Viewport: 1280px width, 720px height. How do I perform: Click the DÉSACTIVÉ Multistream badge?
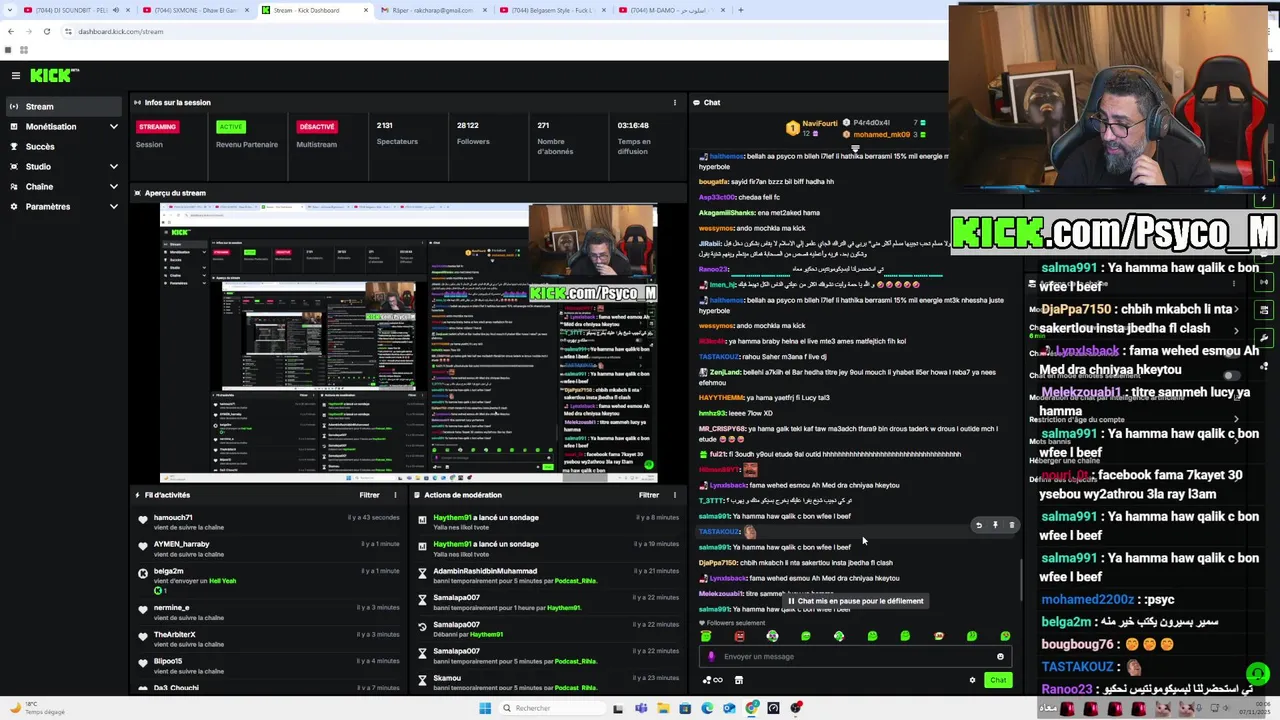[317, 127]
